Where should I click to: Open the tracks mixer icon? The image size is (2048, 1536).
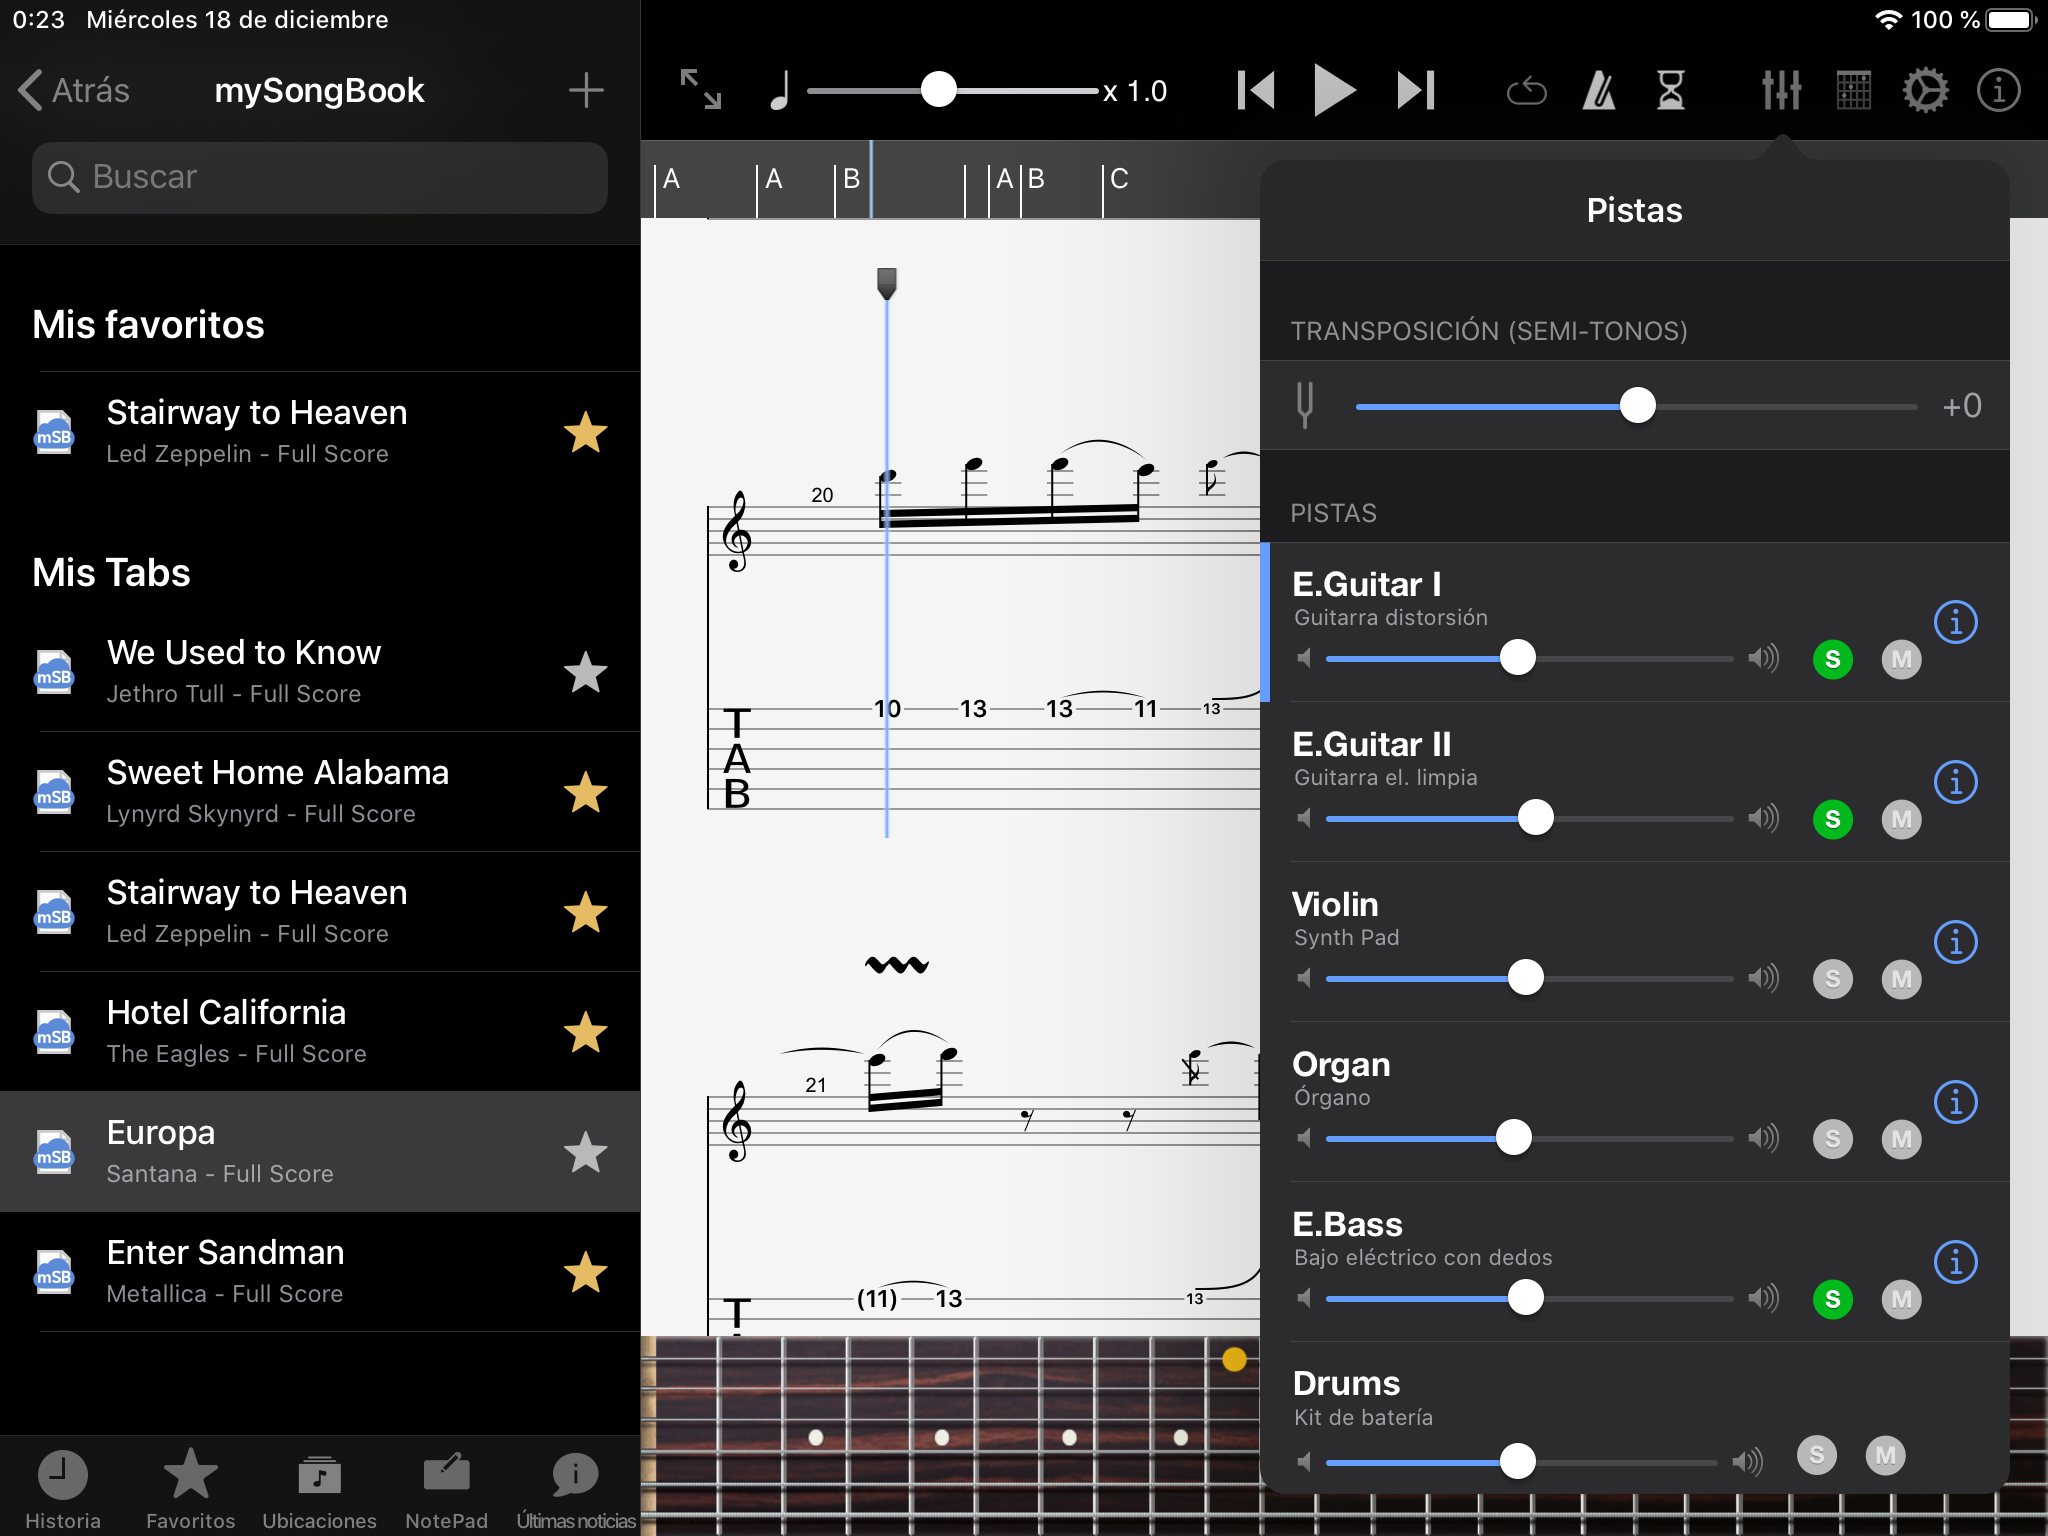click(1781, 91)
